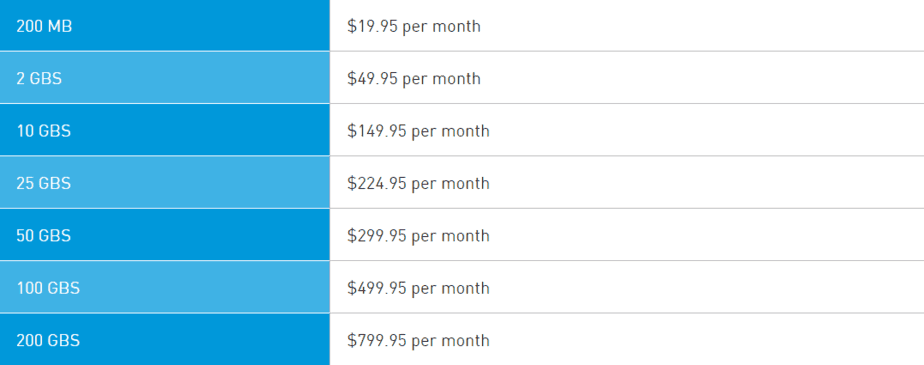This screenshot has height=365, width=924.
Task: Click "per month" text in 200 MB row
Action: tap(441, 27)
